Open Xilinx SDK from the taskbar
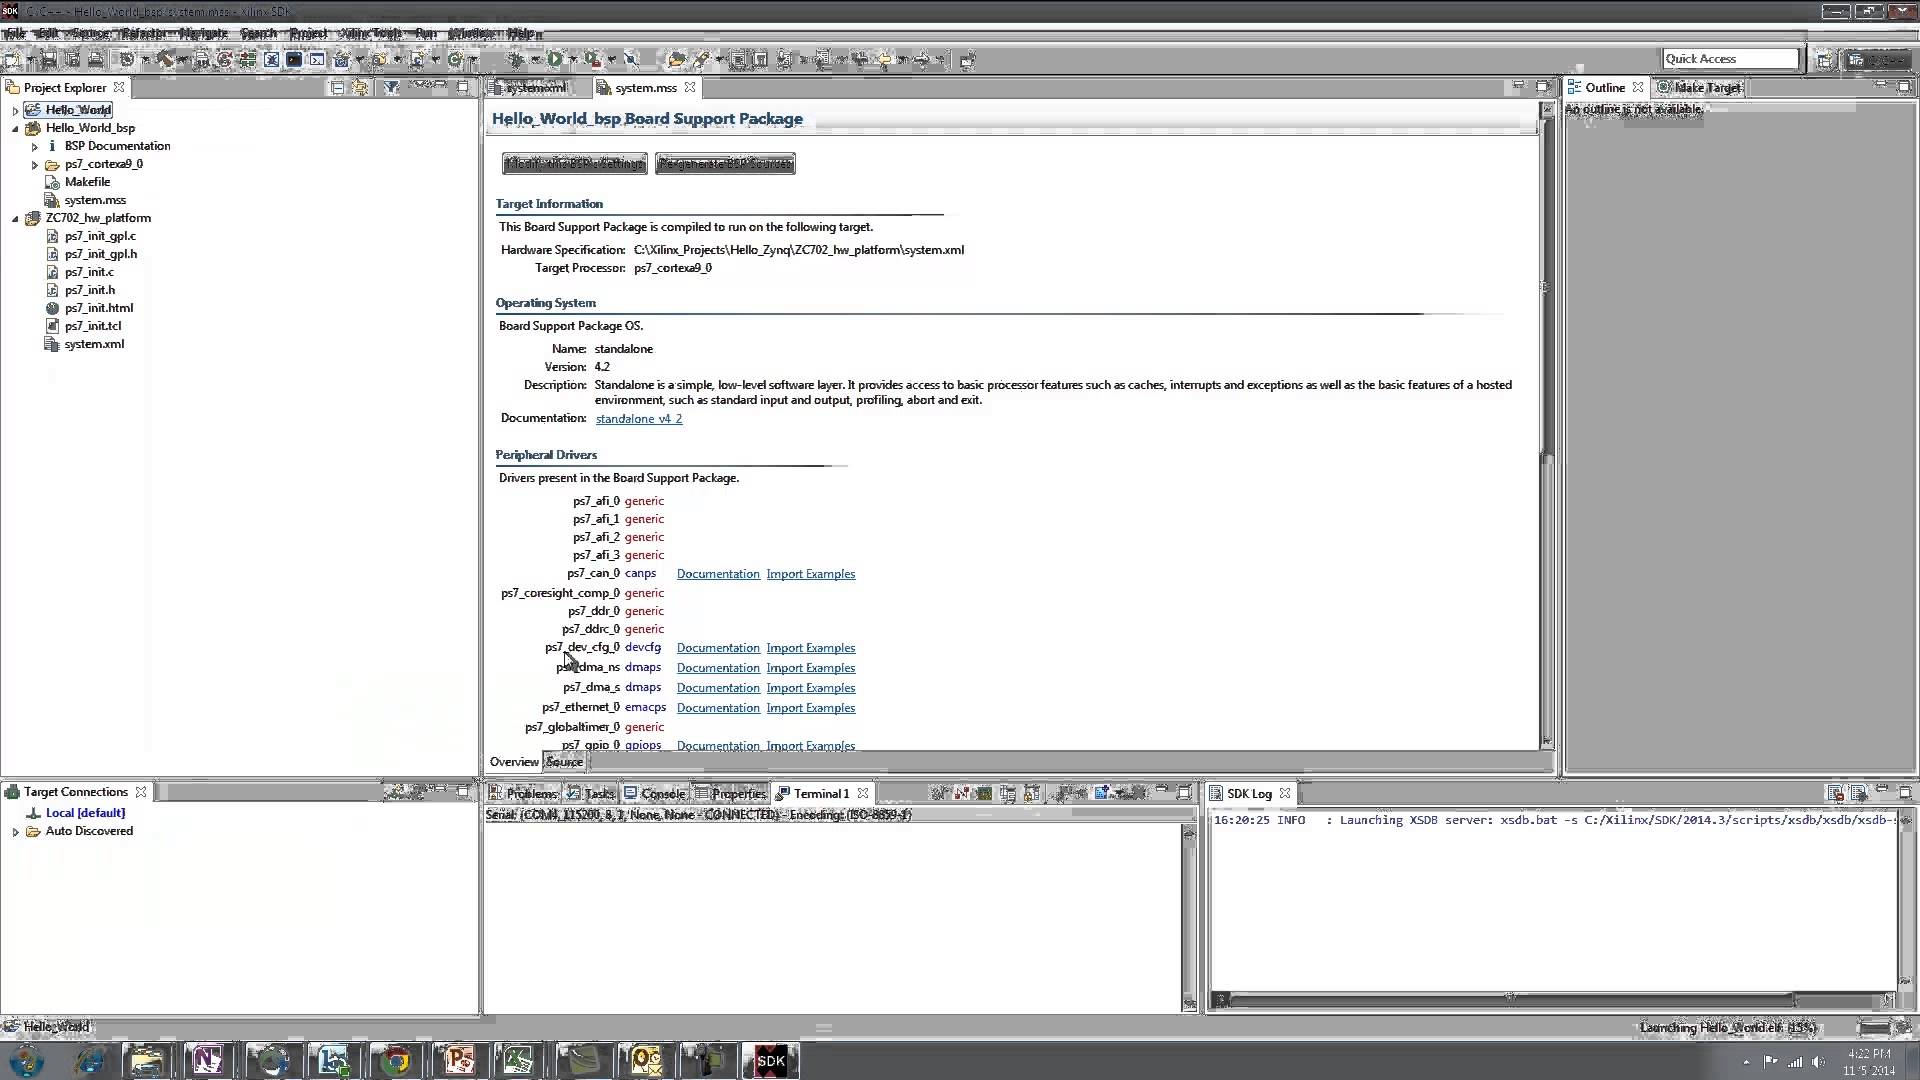Image resolution: width=1920 pixels, height=1080 pixels. (x=770, y=1061)
